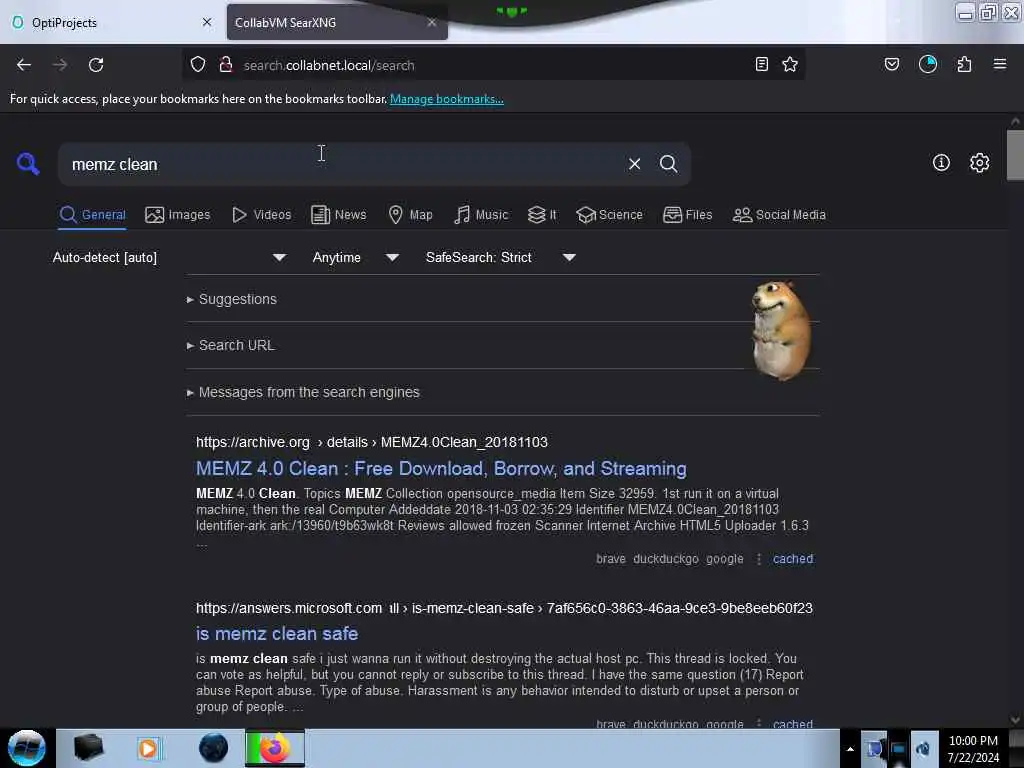Screen dimensions: 1024x768
Task: Toggle reader view icon in address bar
Action: 761,64
